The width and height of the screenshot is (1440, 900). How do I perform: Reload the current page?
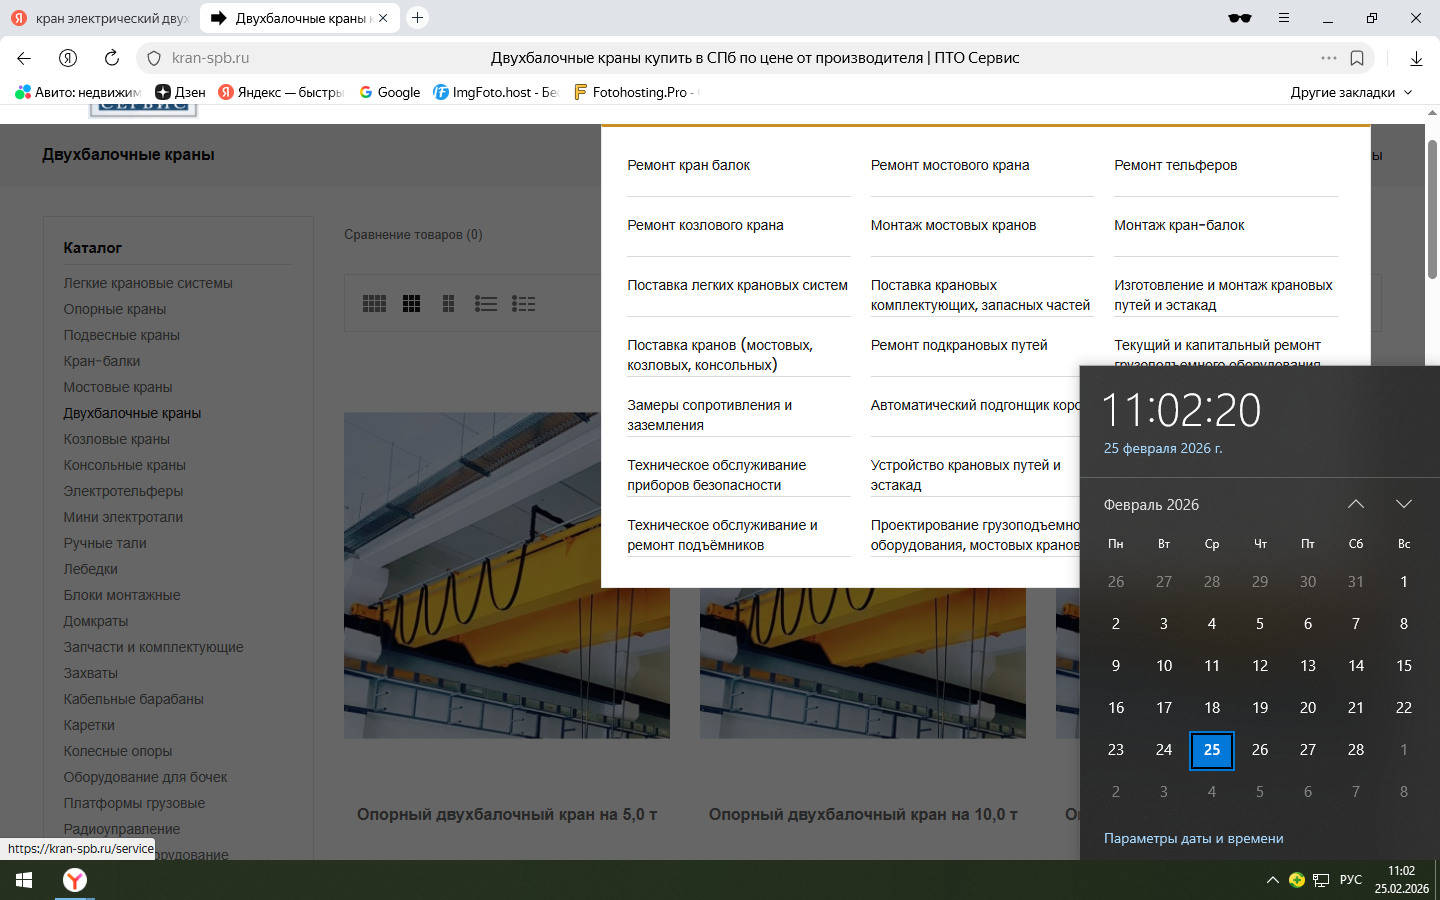(x=112, y=58)
